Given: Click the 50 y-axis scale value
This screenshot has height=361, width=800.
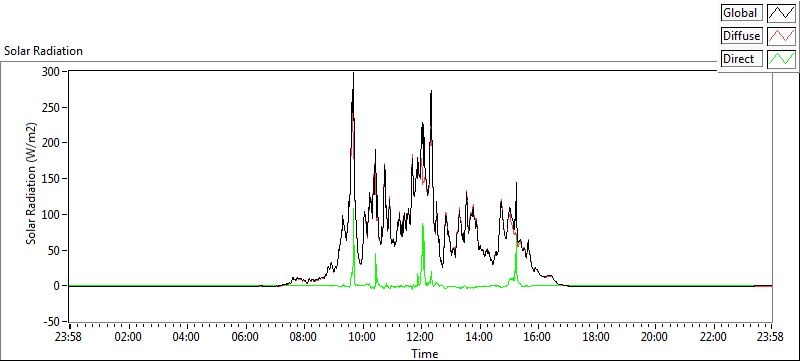Looking at the screenshot, I should pyautogui.click(x=55, y=250).
